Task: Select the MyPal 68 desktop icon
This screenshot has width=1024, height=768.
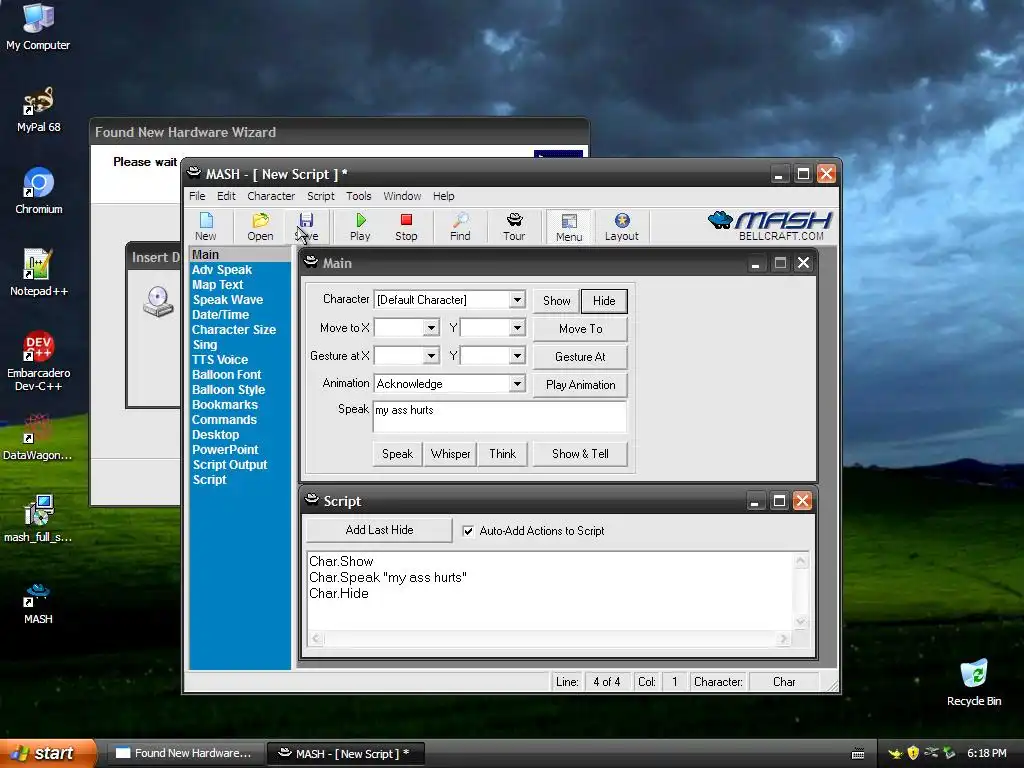Action: point(38,110)
